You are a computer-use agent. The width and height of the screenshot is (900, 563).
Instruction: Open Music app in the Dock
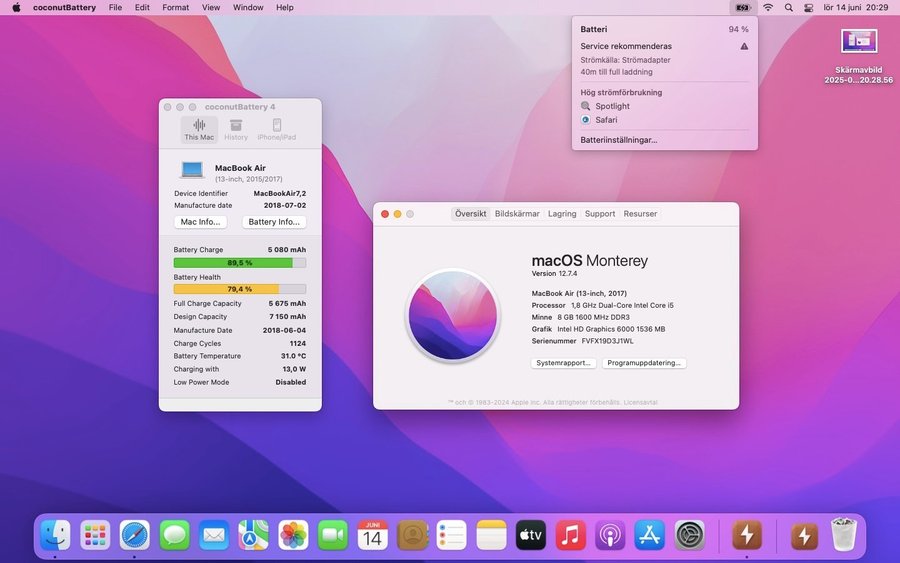coord(571,535)
